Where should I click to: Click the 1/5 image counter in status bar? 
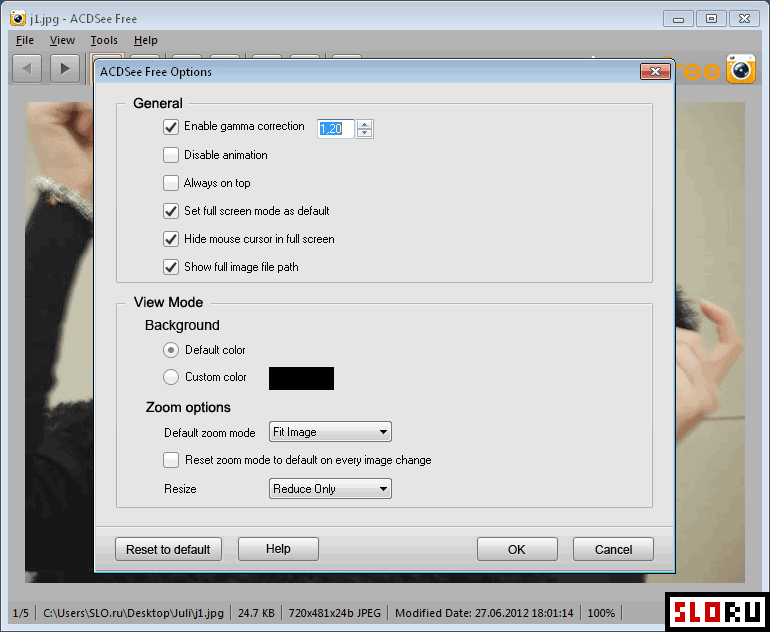pos(20,613)
